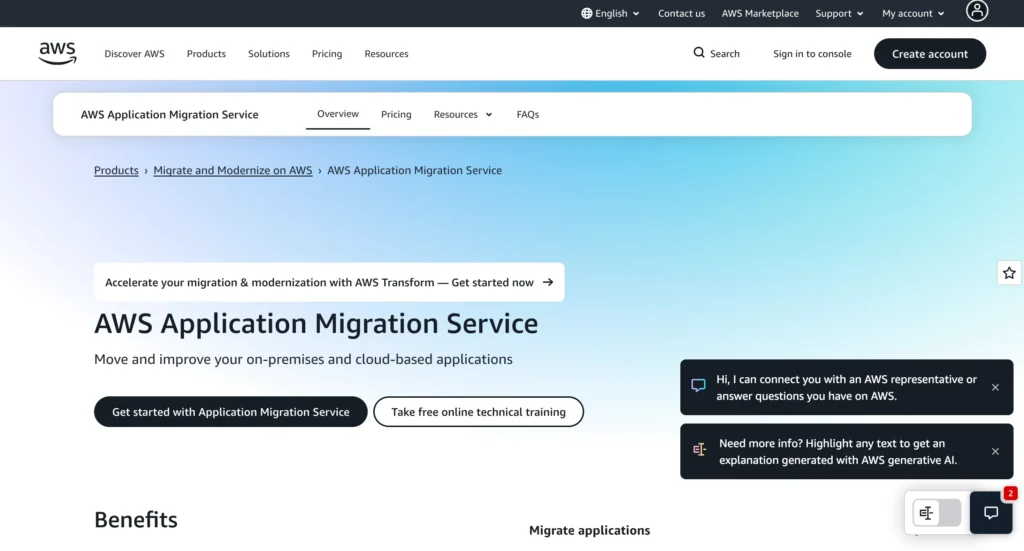Dismiss the generative AI explanation notification

(995, 451)
